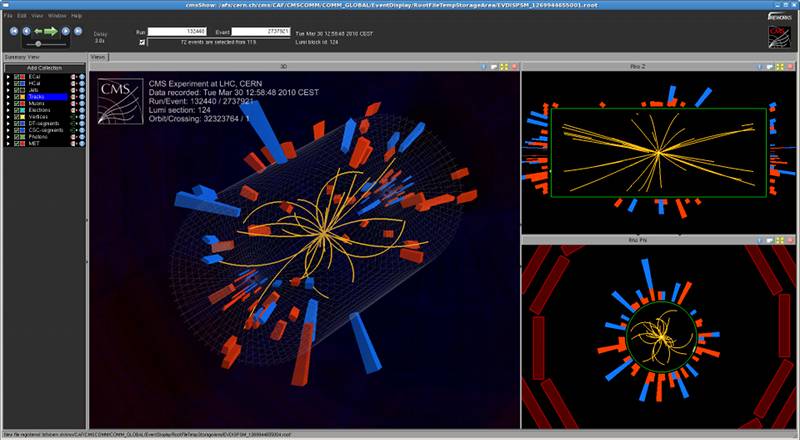Open ECal collection info icon
Screen dimensions: 800x440
pyautogui.click(x=82, y=77)
